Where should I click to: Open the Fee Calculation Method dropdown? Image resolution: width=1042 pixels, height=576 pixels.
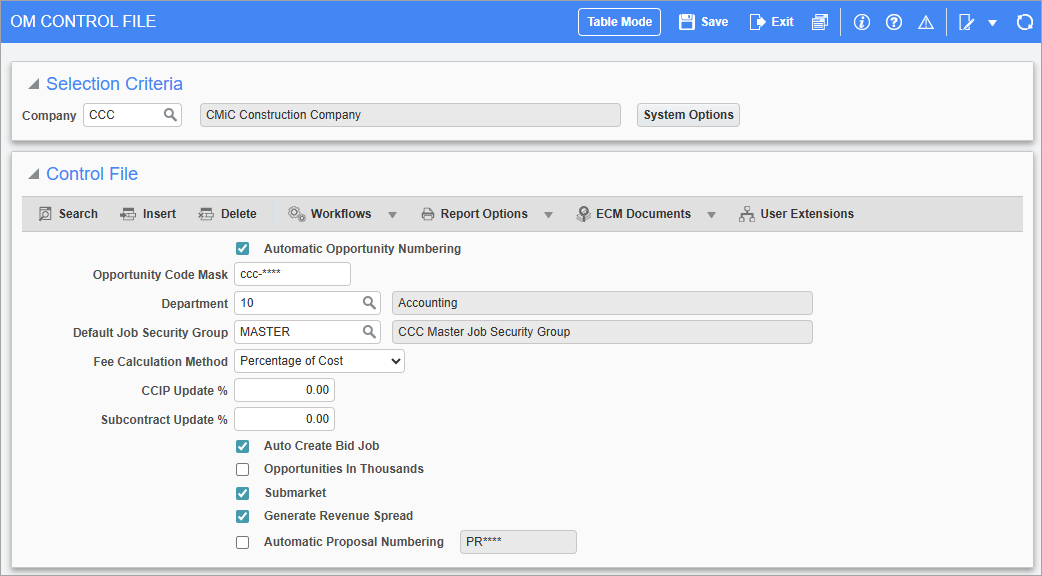(395, 361)
